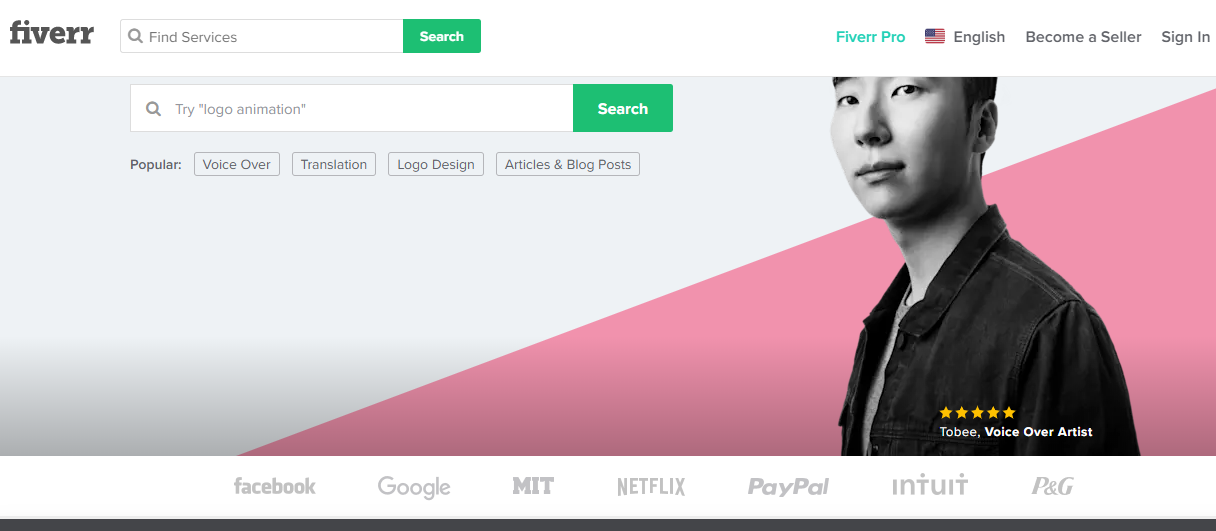The height and width of the screenshot is (531, 1216).
Task: Click the US flag language icon
Action: coord(935,36)
